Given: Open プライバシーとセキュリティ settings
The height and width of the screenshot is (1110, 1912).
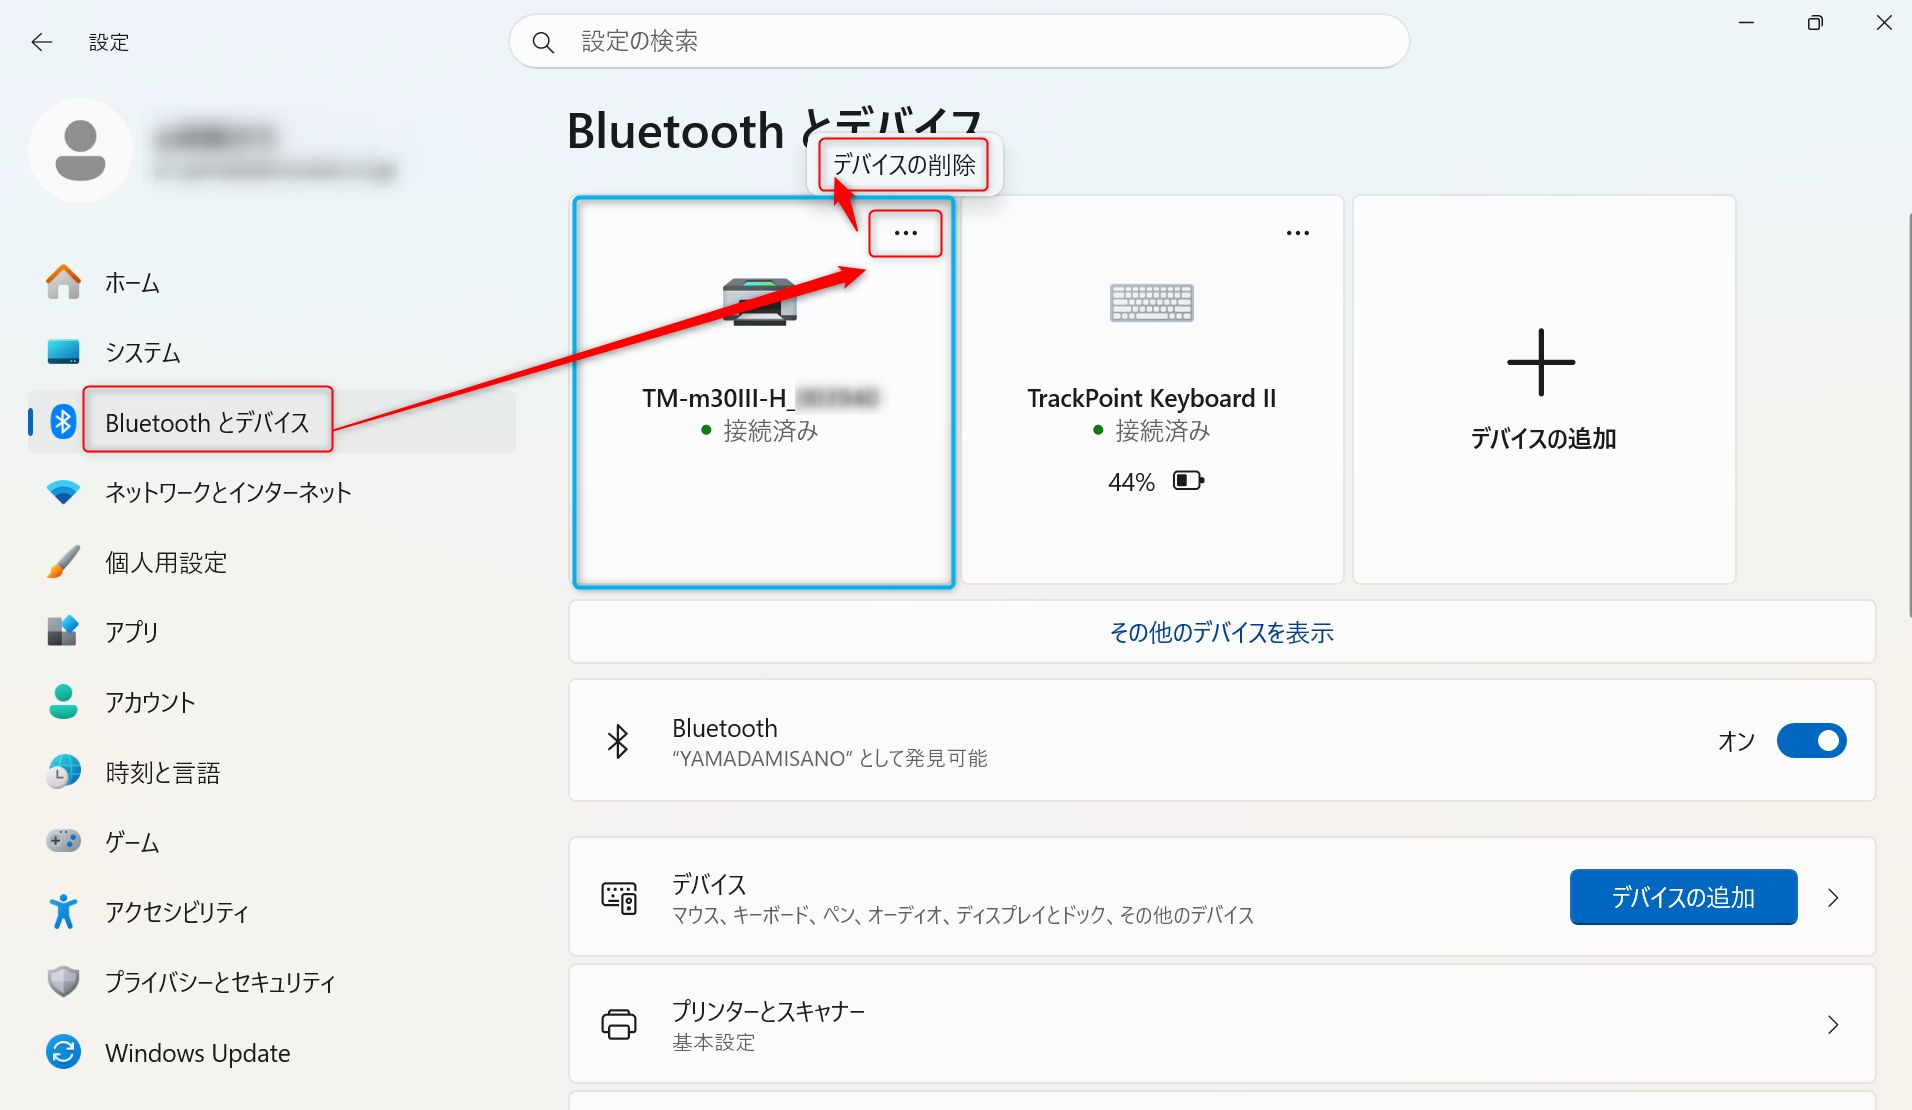Looking at the screenshot, I should pyautogui.click(x=272, y=983).
